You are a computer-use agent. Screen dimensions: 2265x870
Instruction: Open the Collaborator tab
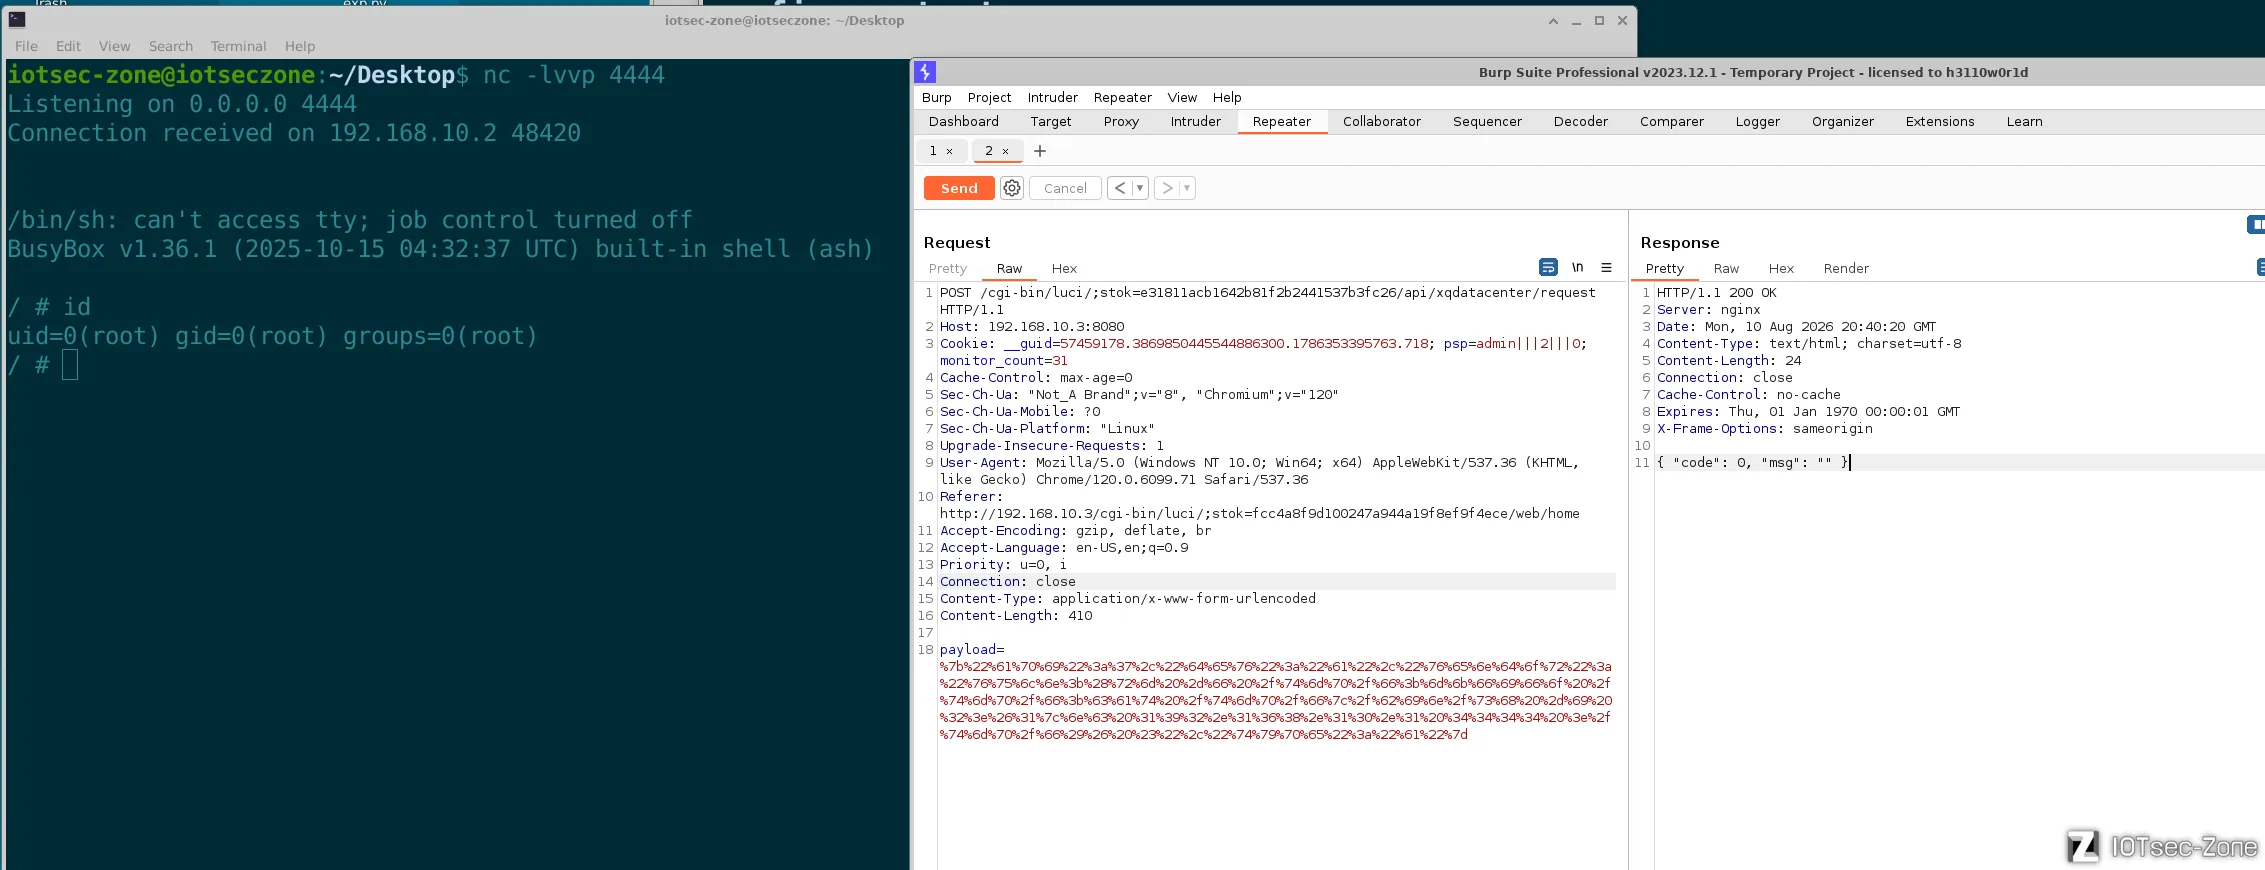point(1382,122)
